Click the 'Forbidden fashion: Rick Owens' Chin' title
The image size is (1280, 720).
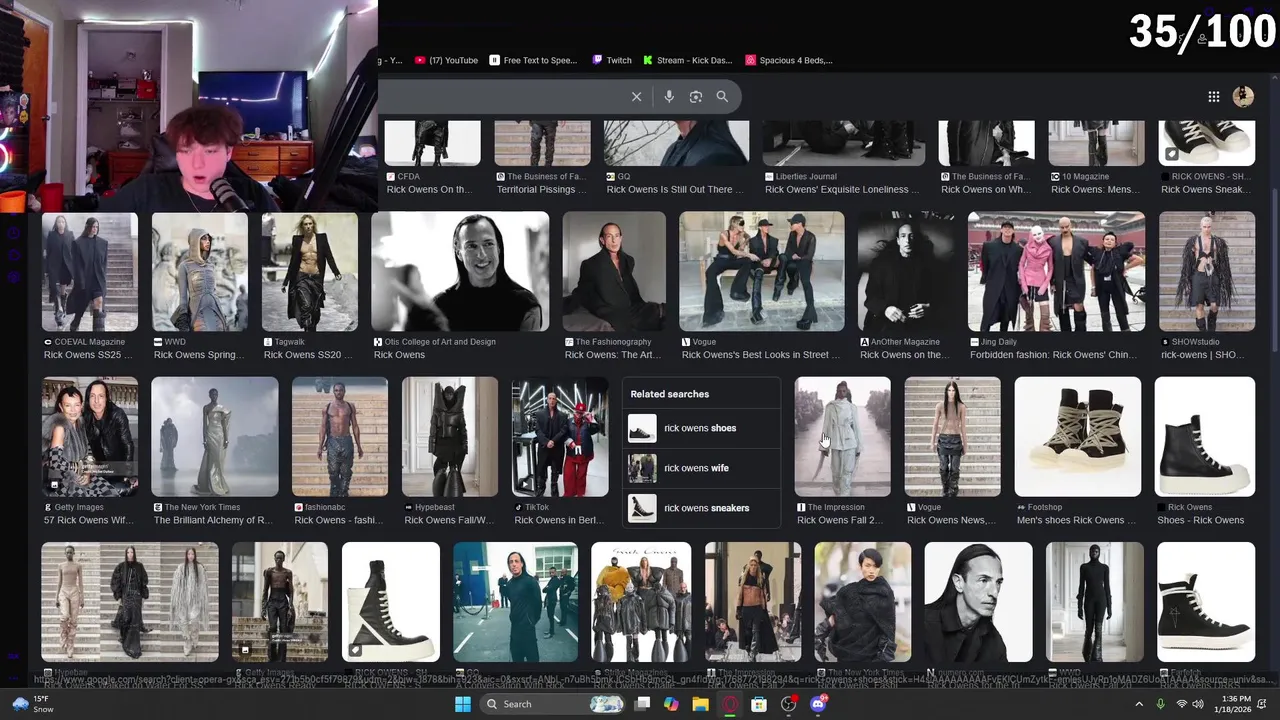coord(1054,355)
